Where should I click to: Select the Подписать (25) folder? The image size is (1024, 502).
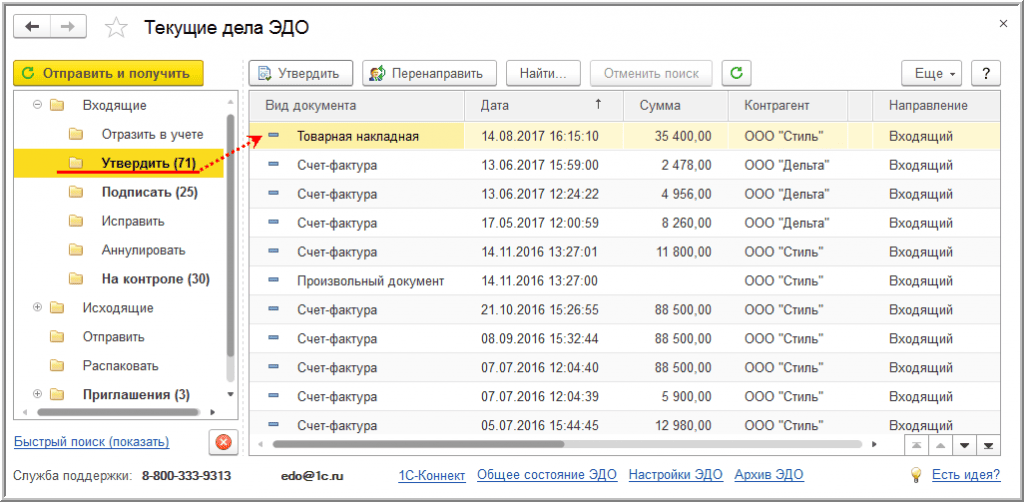click(x=149, y=192)
